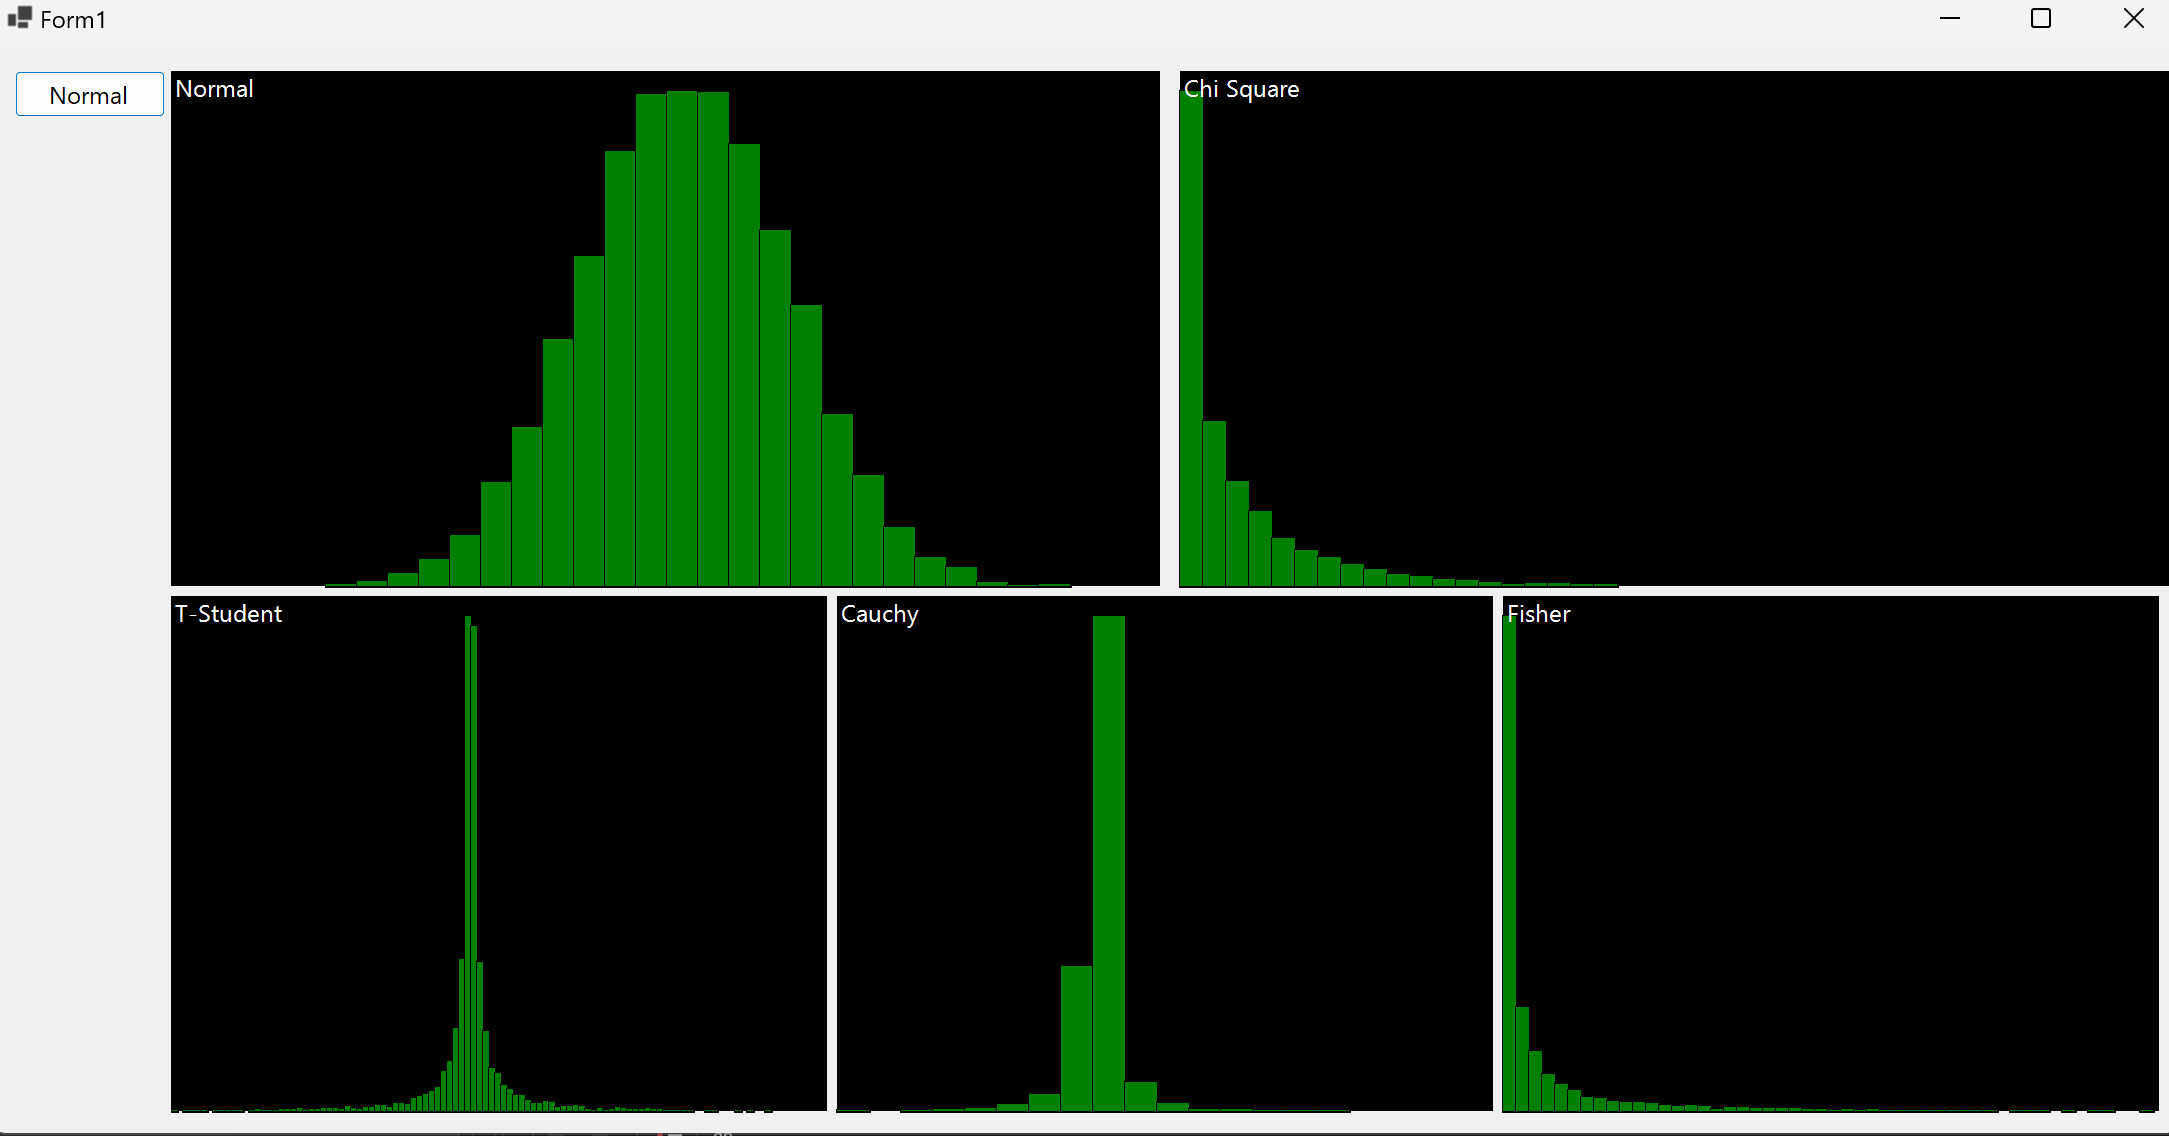Click the Normal histogram chart label
The height and width of the screenshot is (1136, 2169).
click(214, 89)
